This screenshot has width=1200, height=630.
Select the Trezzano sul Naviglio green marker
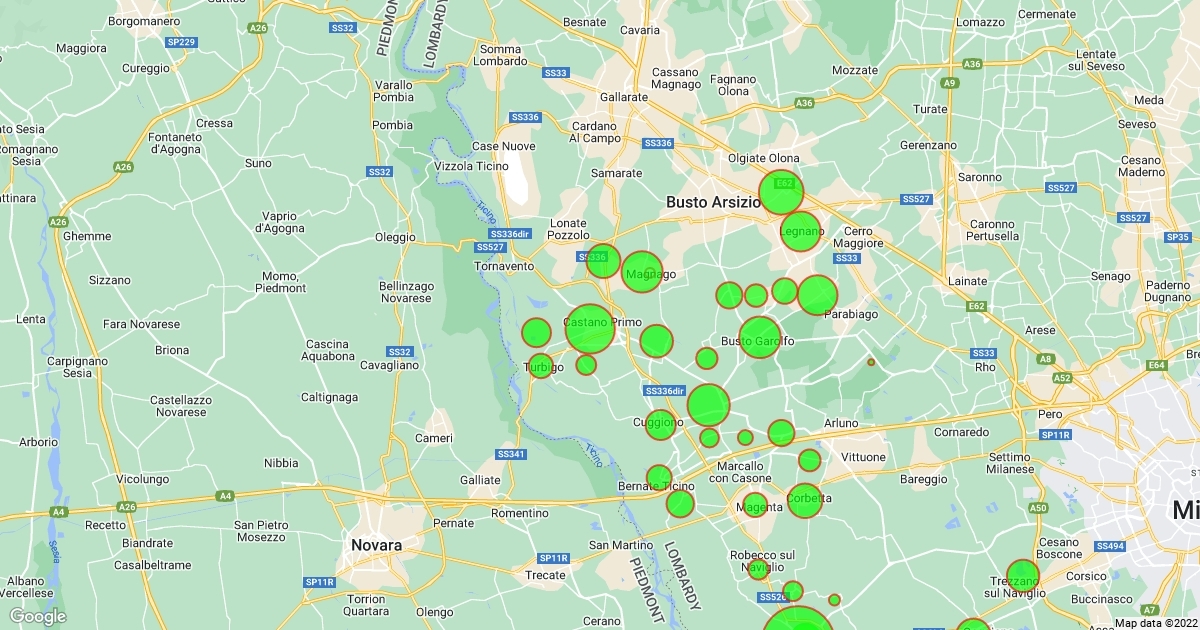1022,576
